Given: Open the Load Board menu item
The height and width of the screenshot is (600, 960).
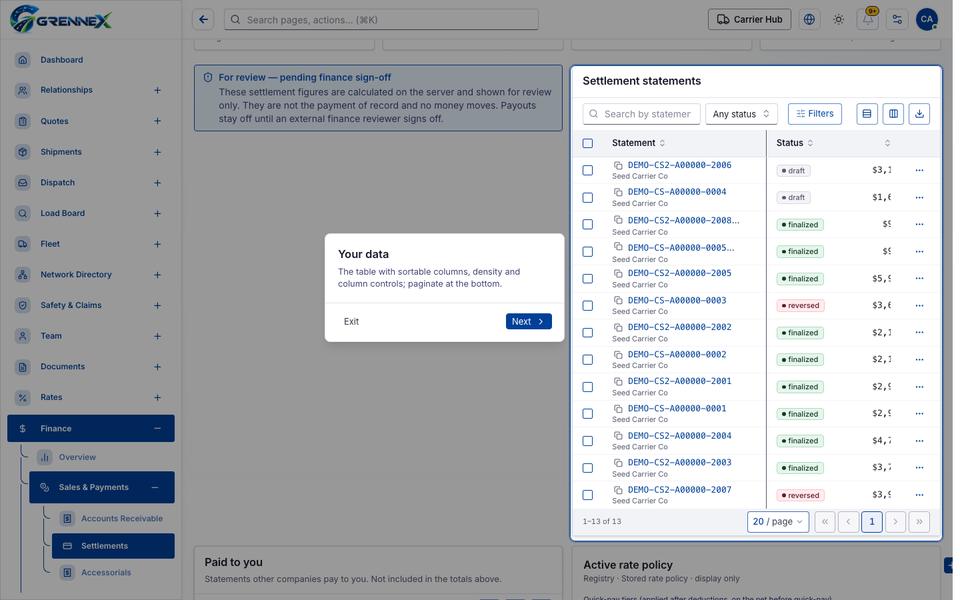Looking at the screenshot, I should coord(91,213).
